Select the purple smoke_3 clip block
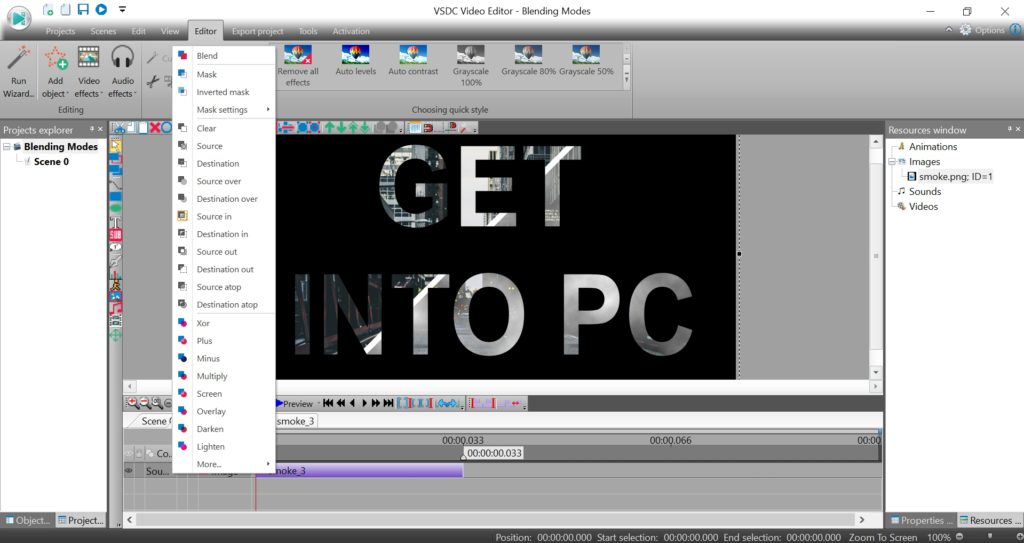Screen dimensions: 1024x543 (x=359, y=470)
